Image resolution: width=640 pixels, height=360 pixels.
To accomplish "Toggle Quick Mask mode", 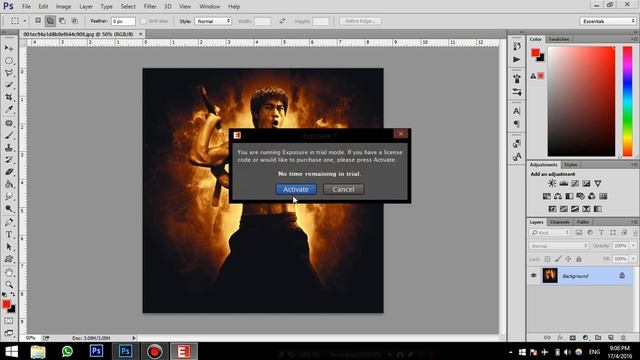I will pyautogui.click(x=9, y=321).
